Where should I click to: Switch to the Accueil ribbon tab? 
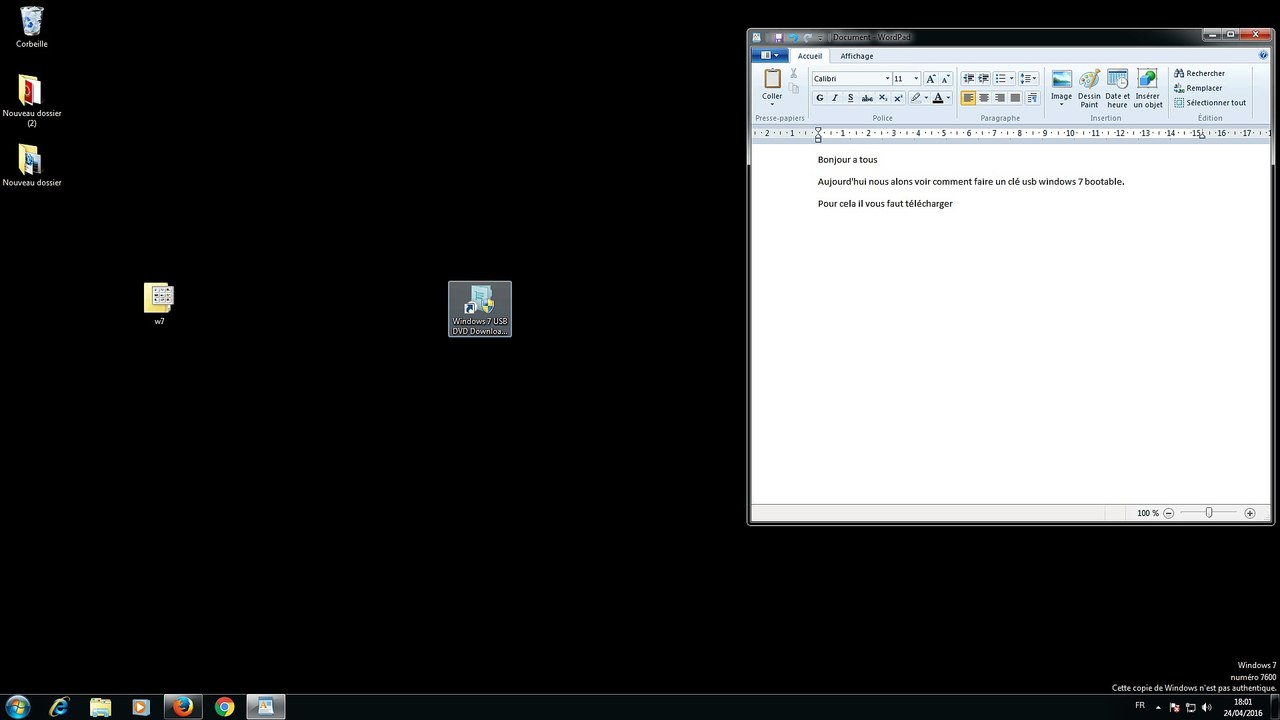(810, 56)
